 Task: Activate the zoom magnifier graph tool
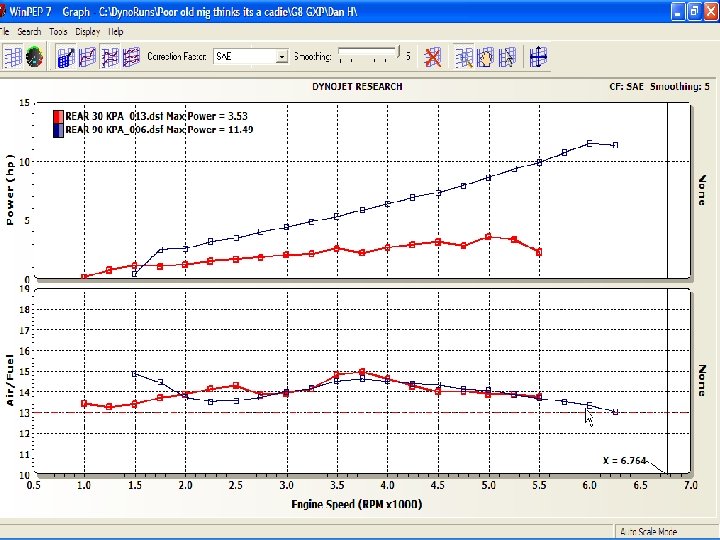click(464, 57)
